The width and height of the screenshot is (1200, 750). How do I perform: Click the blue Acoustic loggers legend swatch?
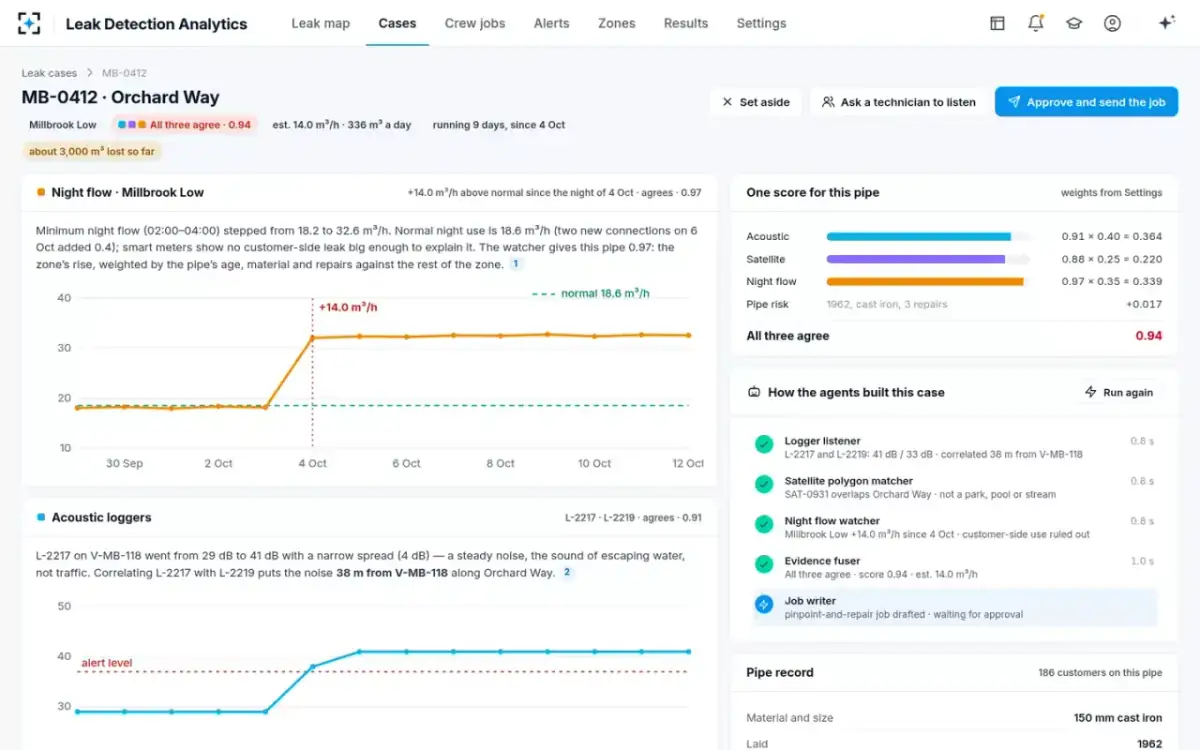click(x=41, y=517)
